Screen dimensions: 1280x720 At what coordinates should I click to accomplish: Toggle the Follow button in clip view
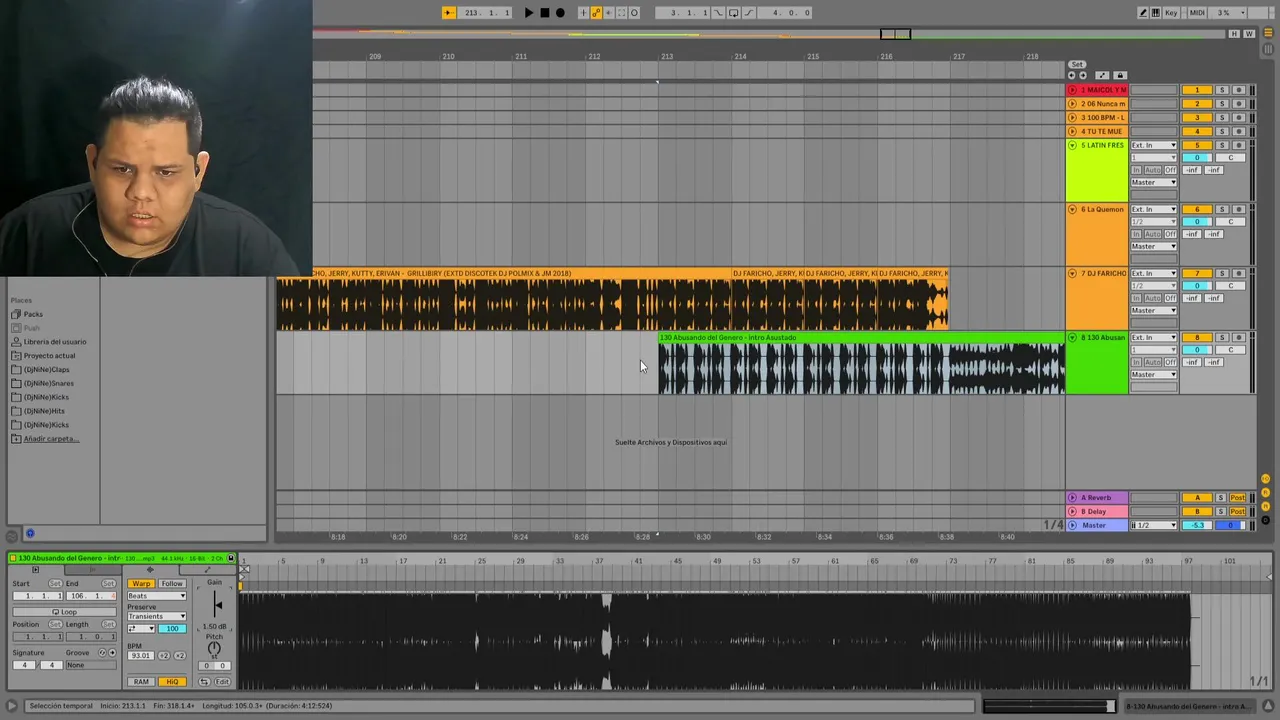(172, 584)
